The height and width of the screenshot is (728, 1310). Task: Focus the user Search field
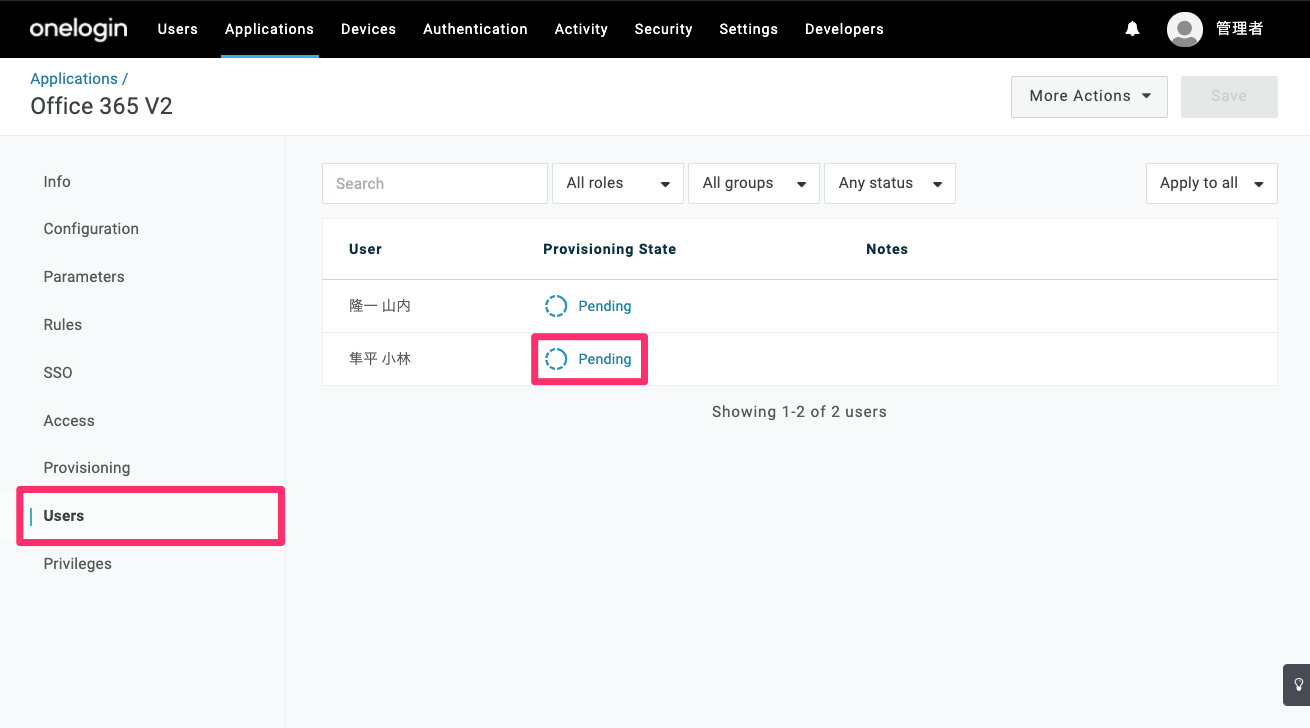point(435,184)
